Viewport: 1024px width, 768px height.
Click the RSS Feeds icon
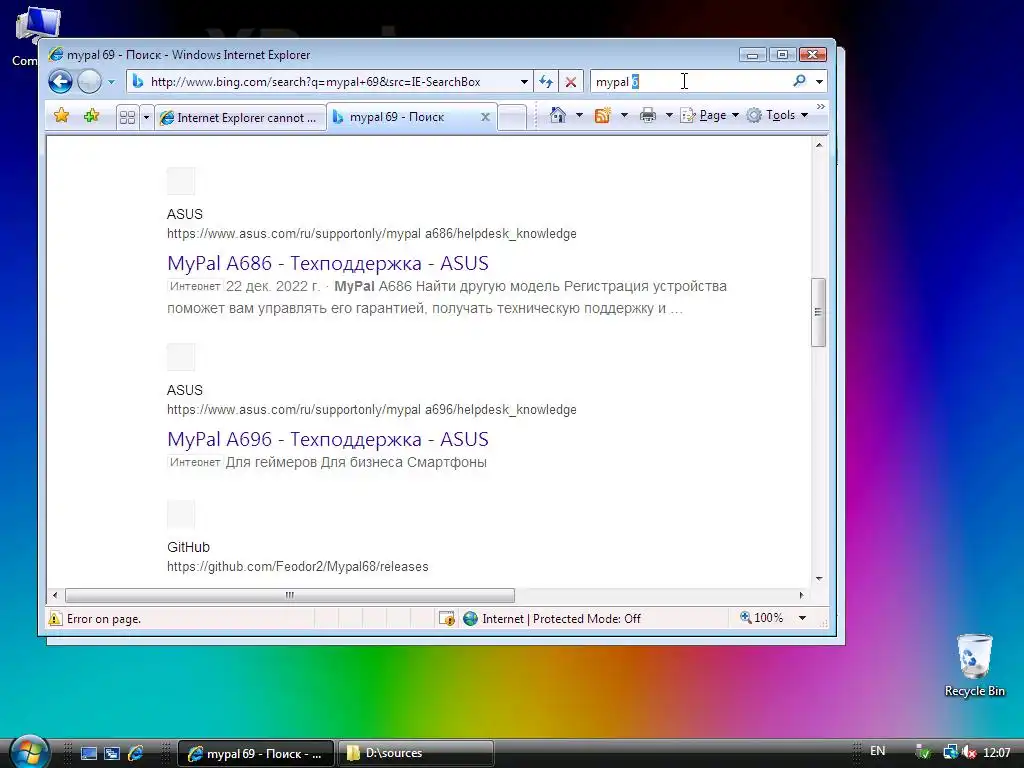click(x=602, y=116)
